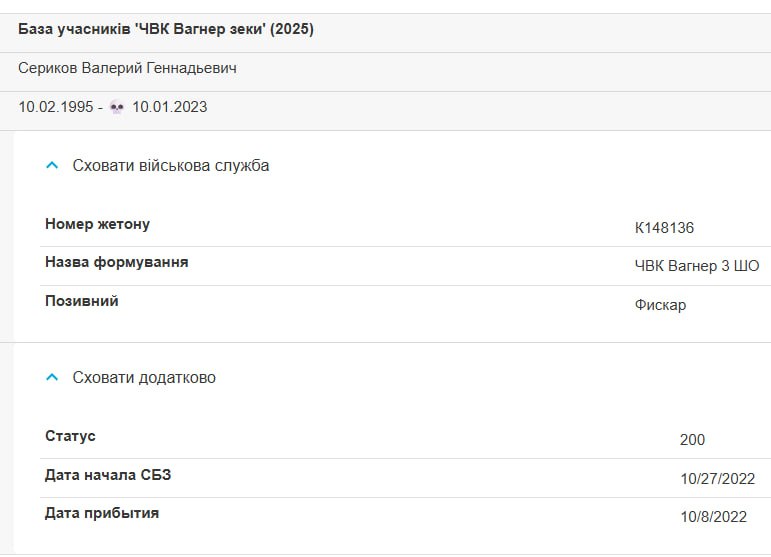Image resolution: width=771 pixels, height=557 pixels.
Task: Select the database title 'База учасників ЧВК Вагнер зеки'
Action: tap(166, 29)
